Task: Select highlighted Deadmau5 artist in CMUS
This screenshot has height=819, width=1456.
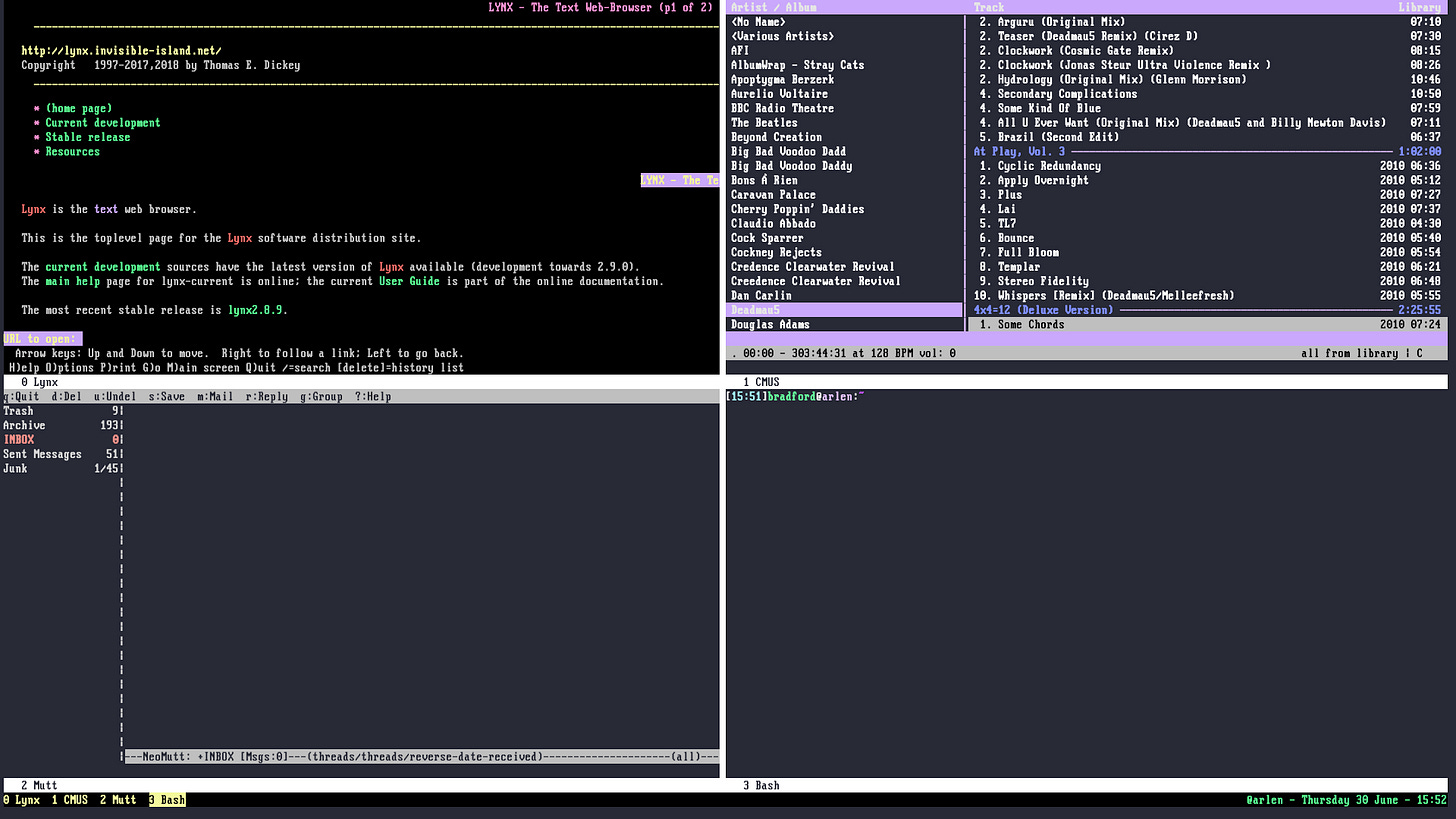Action: [845, 310]
